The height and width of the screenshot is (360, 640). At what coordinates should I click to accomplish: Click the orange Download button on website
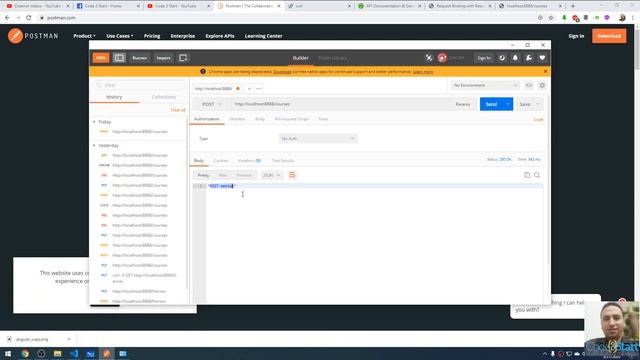609,36
